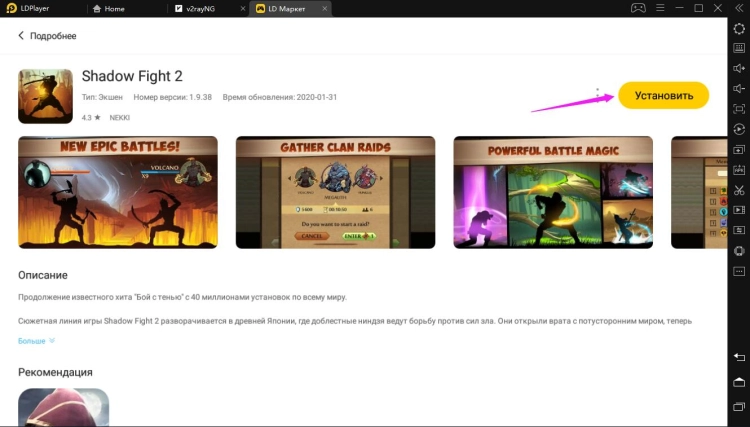Click the gamepad icon in title bar
750x427 pixels.
[638, 8]
